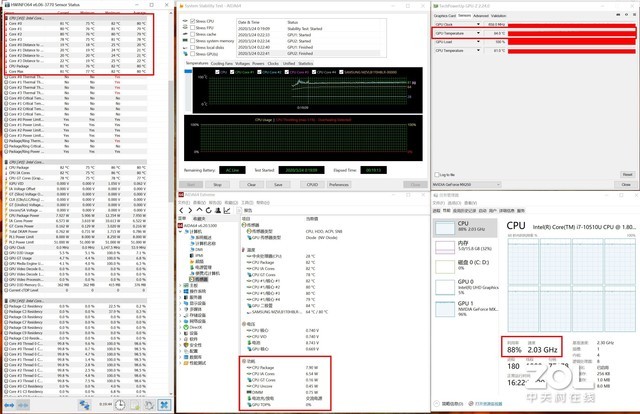Image resolution: width=640 pixels, height=414 pixels.
Task: Open CPU Temperature sensor dropdown in GPU-Z
Action: pos(478,51)
